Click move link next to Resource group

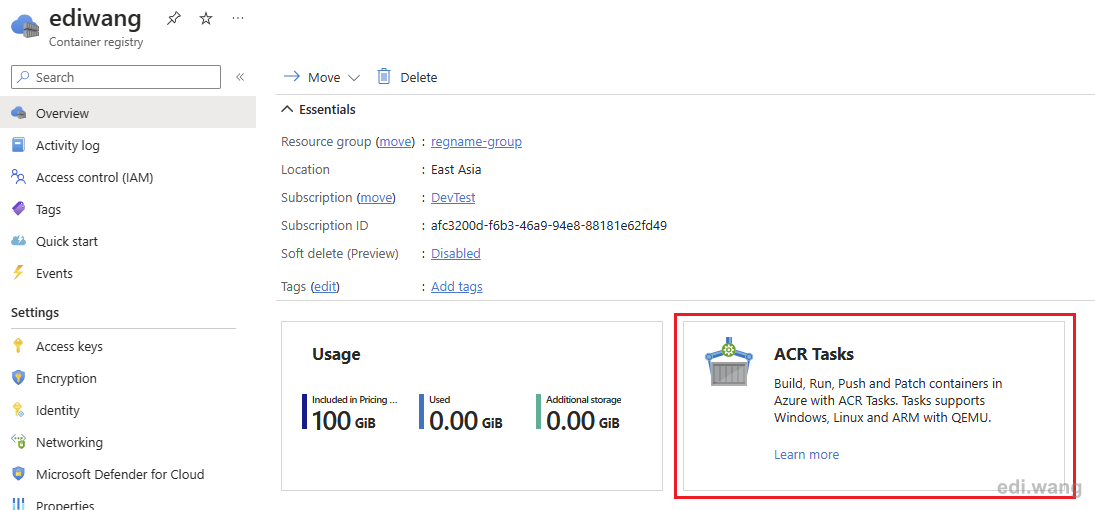click(396, 142)
